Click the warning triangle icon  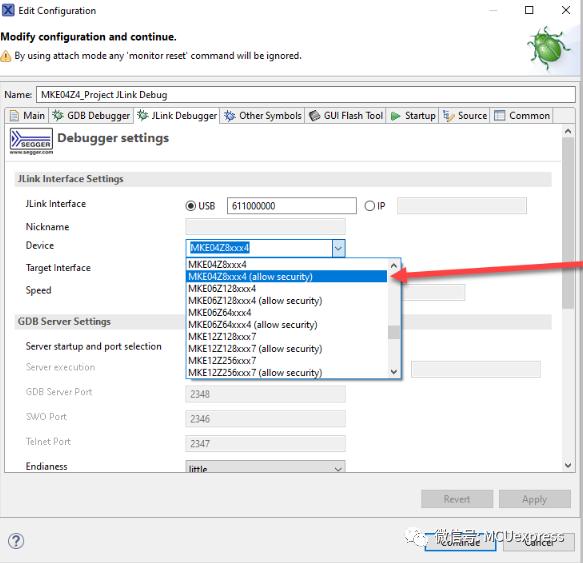coord(6,56)
